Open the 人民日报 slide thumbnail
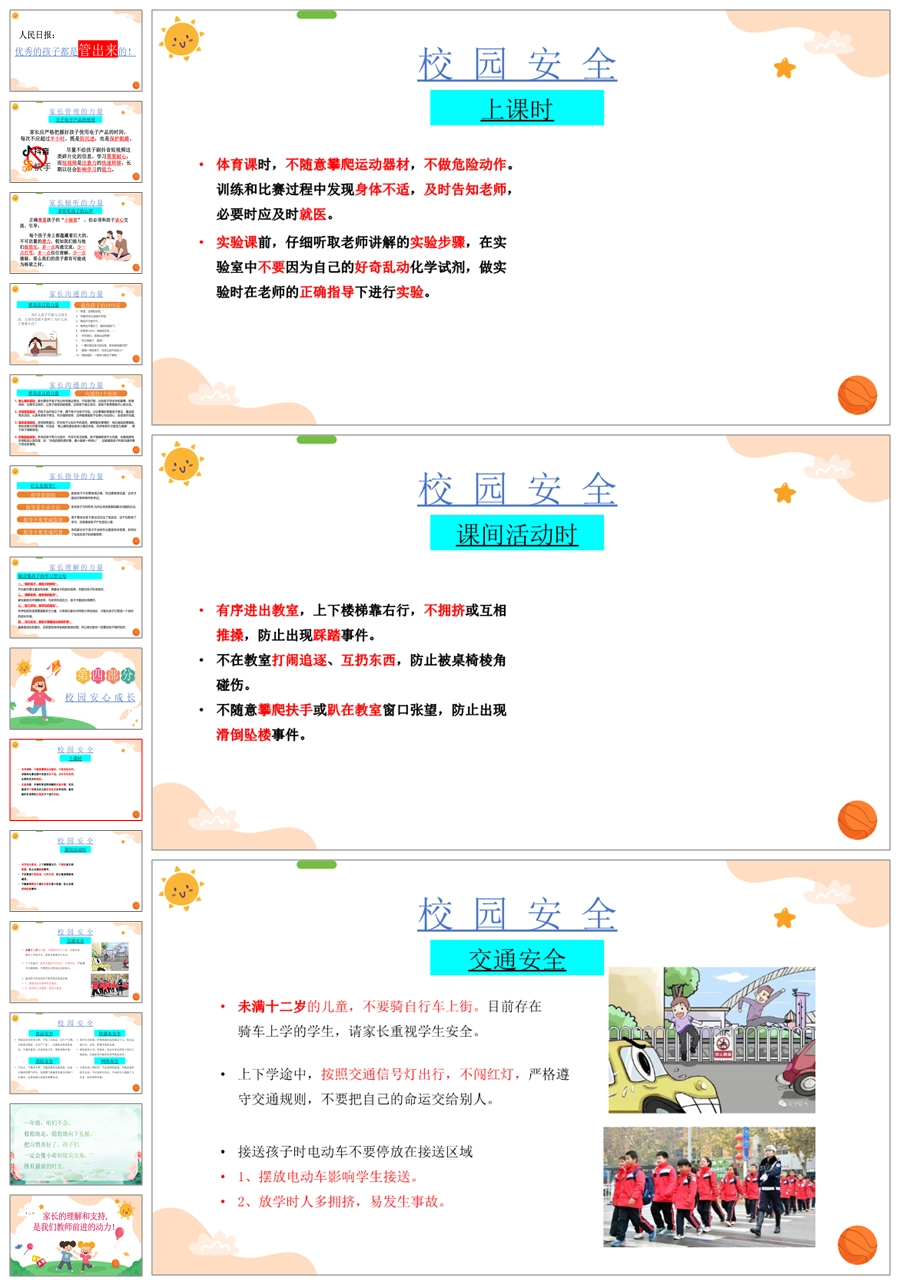This screenshot has width=900, height=1286. pos(76,51)
